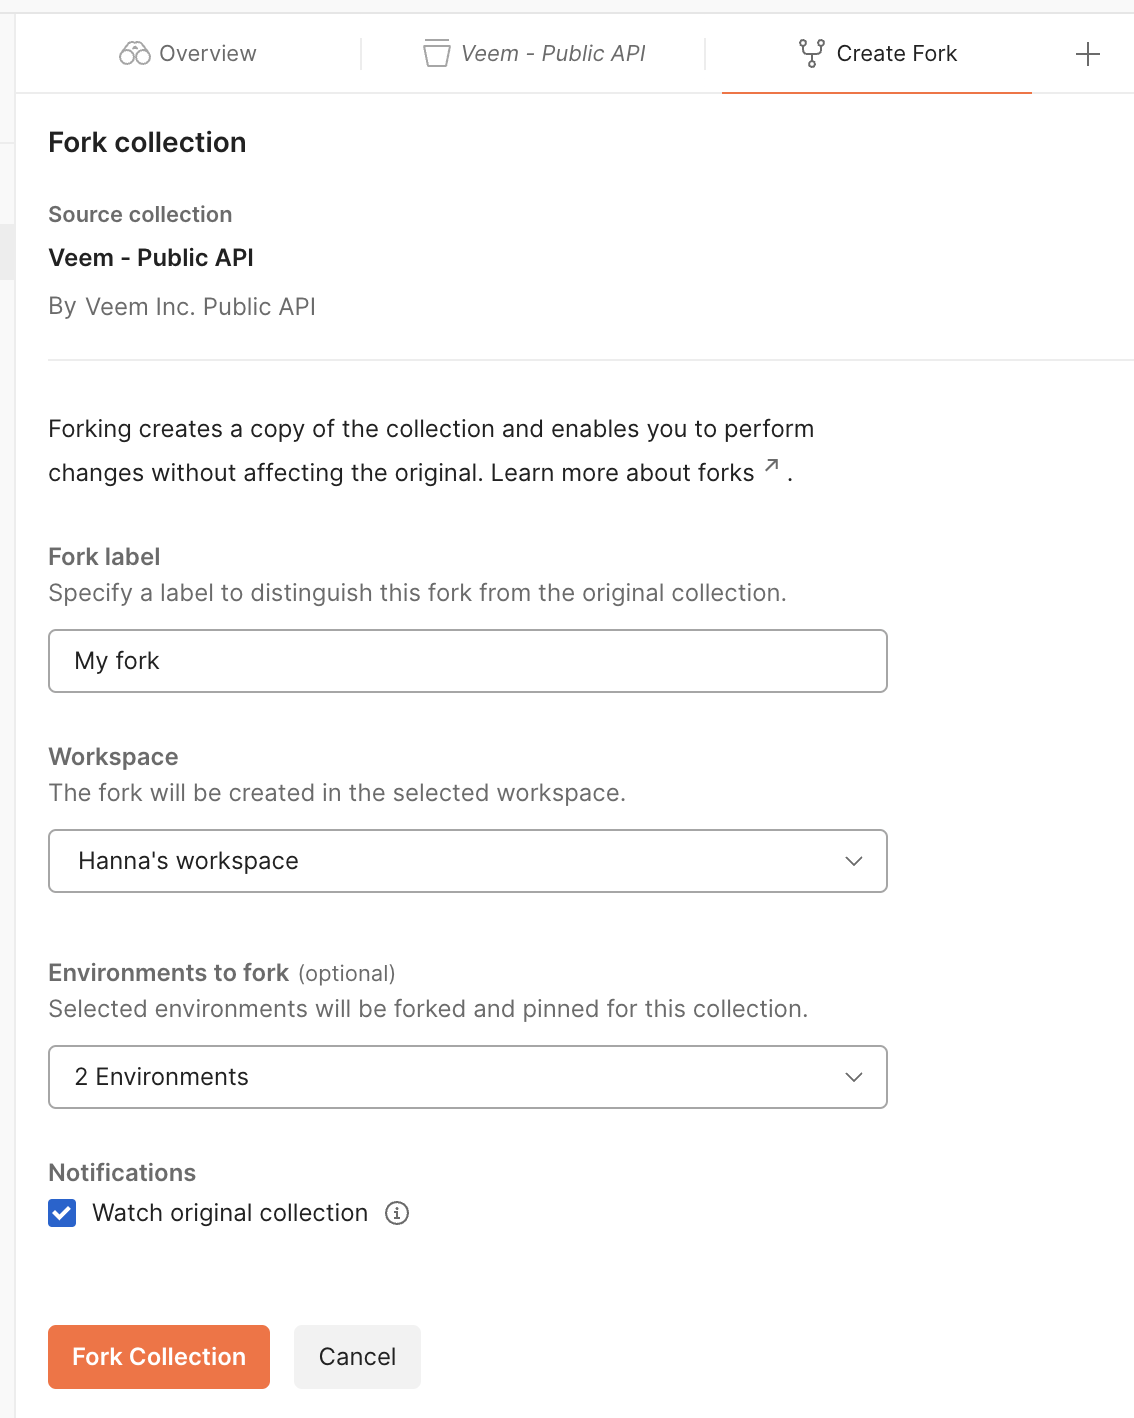The width and height of the screenshot is (1134, 1418).
Task: Uncheck Watch original collection checkbox
Action: 62,1213
